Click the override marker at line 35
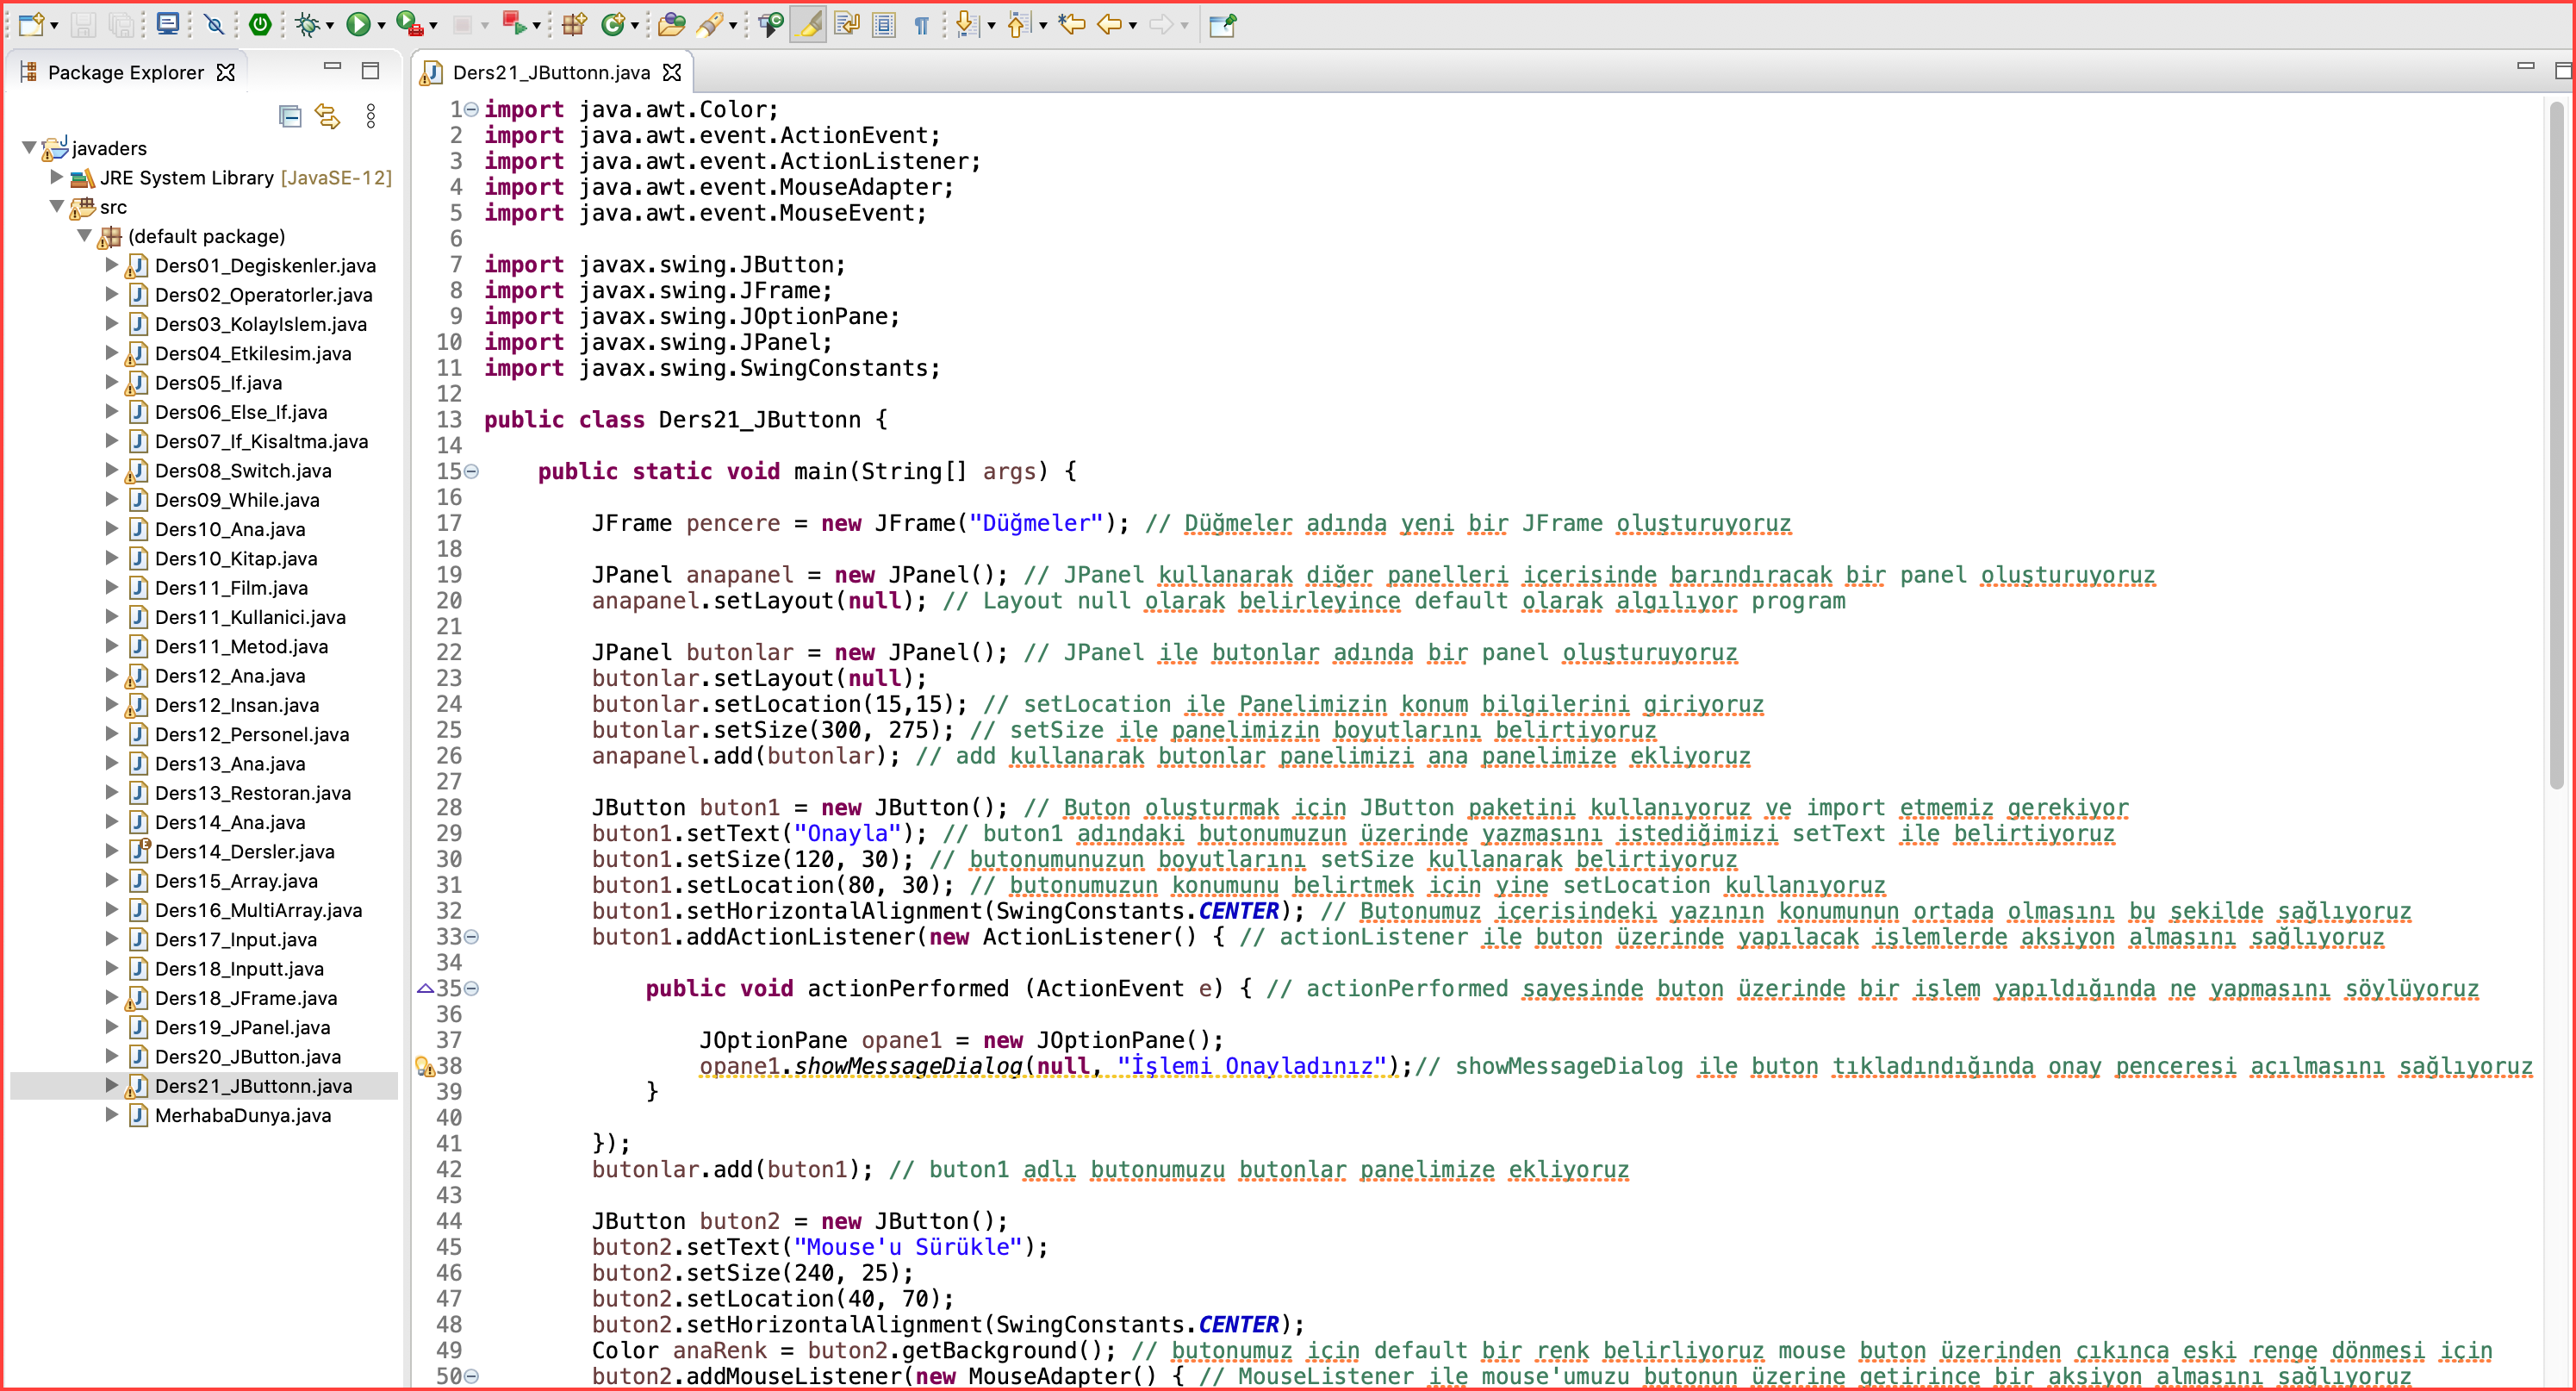This screenshot has height=1391, width=2576. [425, 989]
